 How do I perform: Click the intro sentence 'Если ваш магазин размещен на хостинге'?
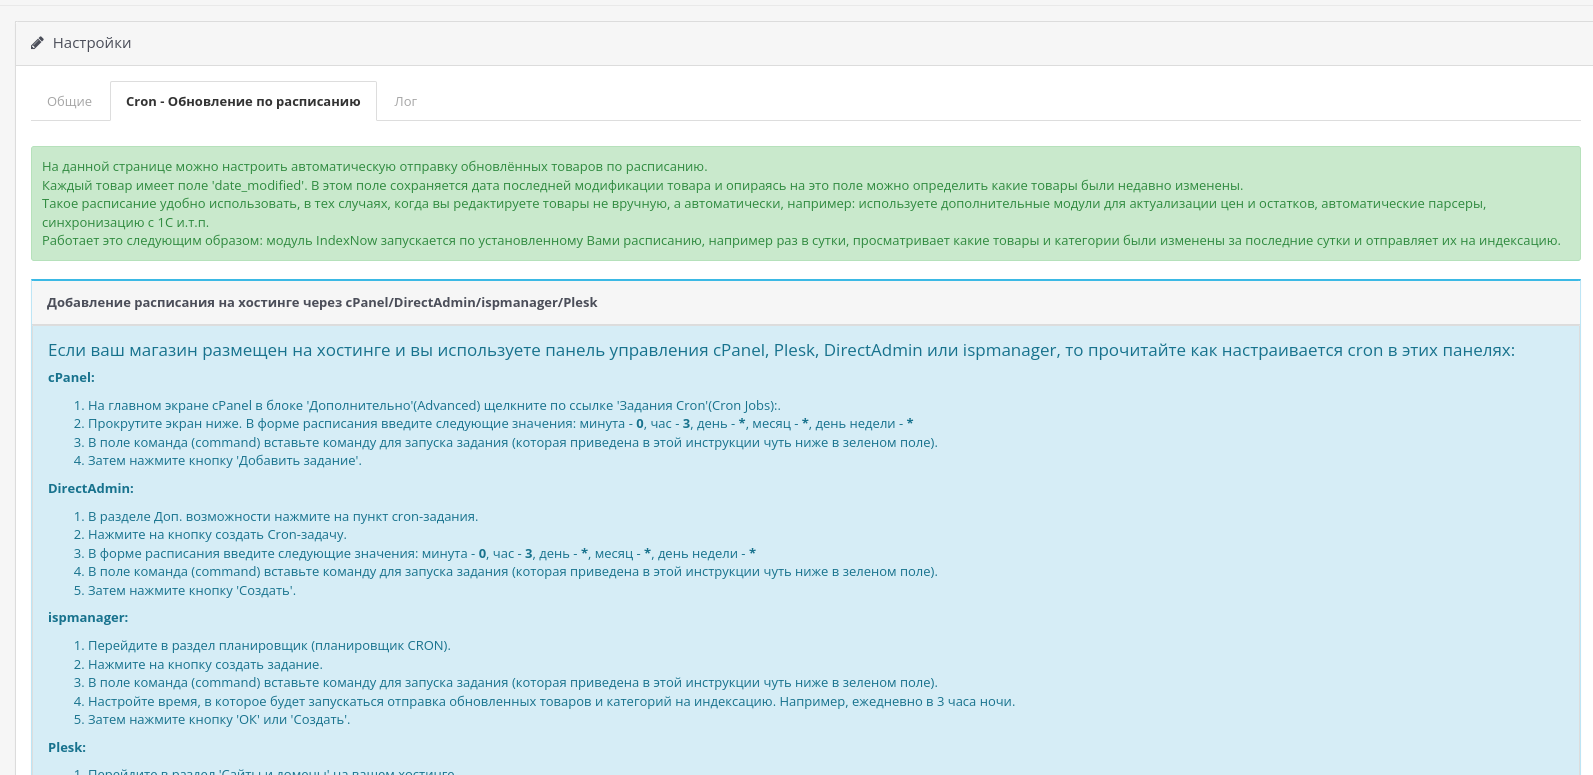coord(781,350)
